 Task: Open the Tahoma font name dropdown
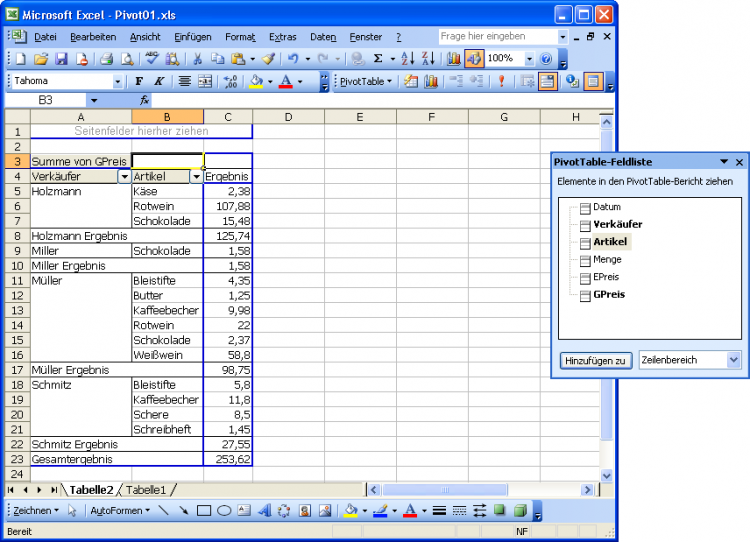118,81
